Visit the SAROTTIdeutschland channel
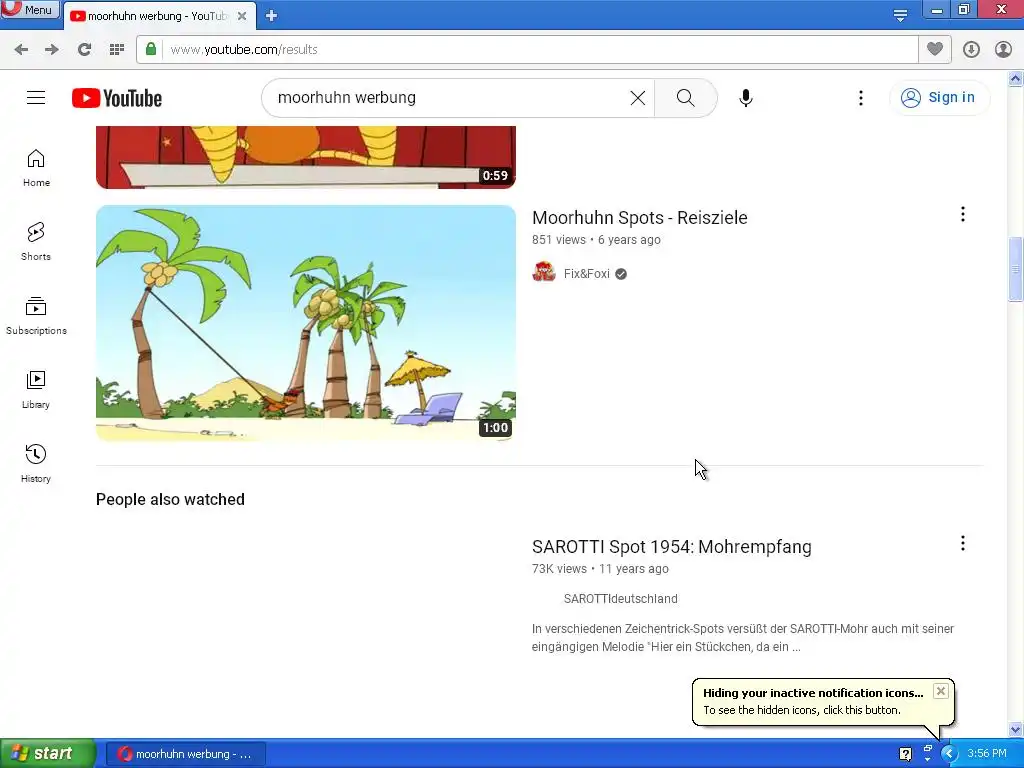 coord(620,599)
